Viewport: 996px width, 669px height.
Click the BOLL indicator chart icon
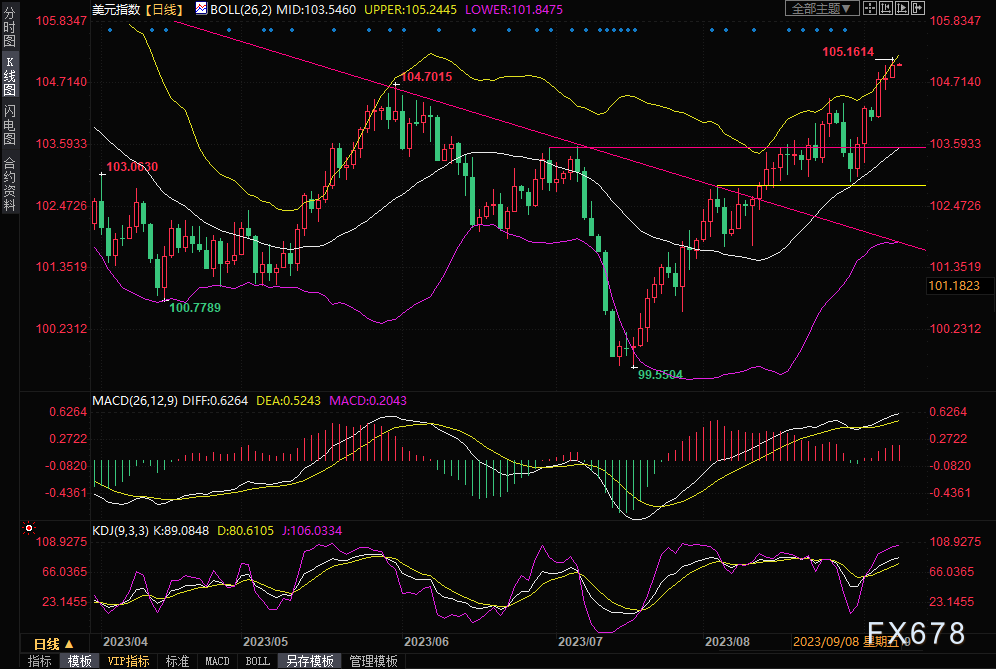[201, 8]
